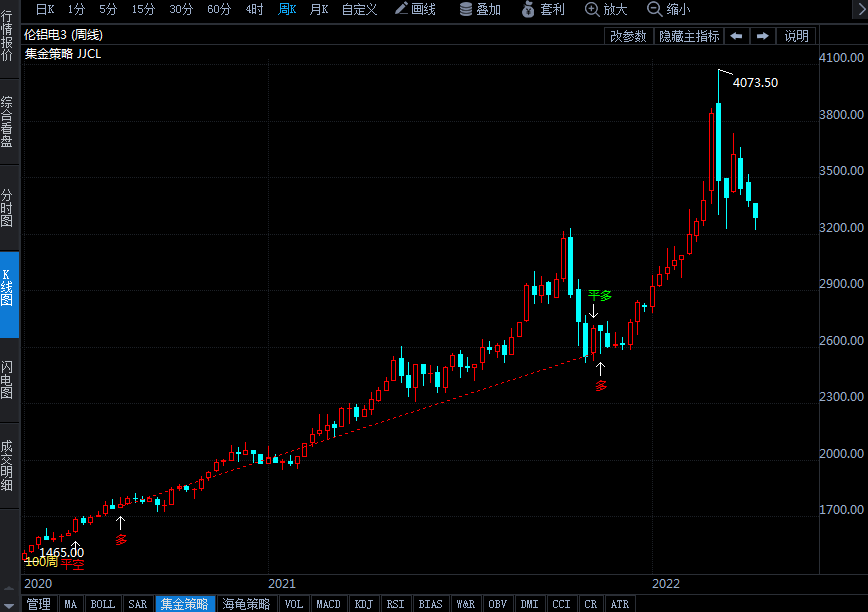Click the red 平空 signal marker
868x612 pixels.
click(72, 564)
